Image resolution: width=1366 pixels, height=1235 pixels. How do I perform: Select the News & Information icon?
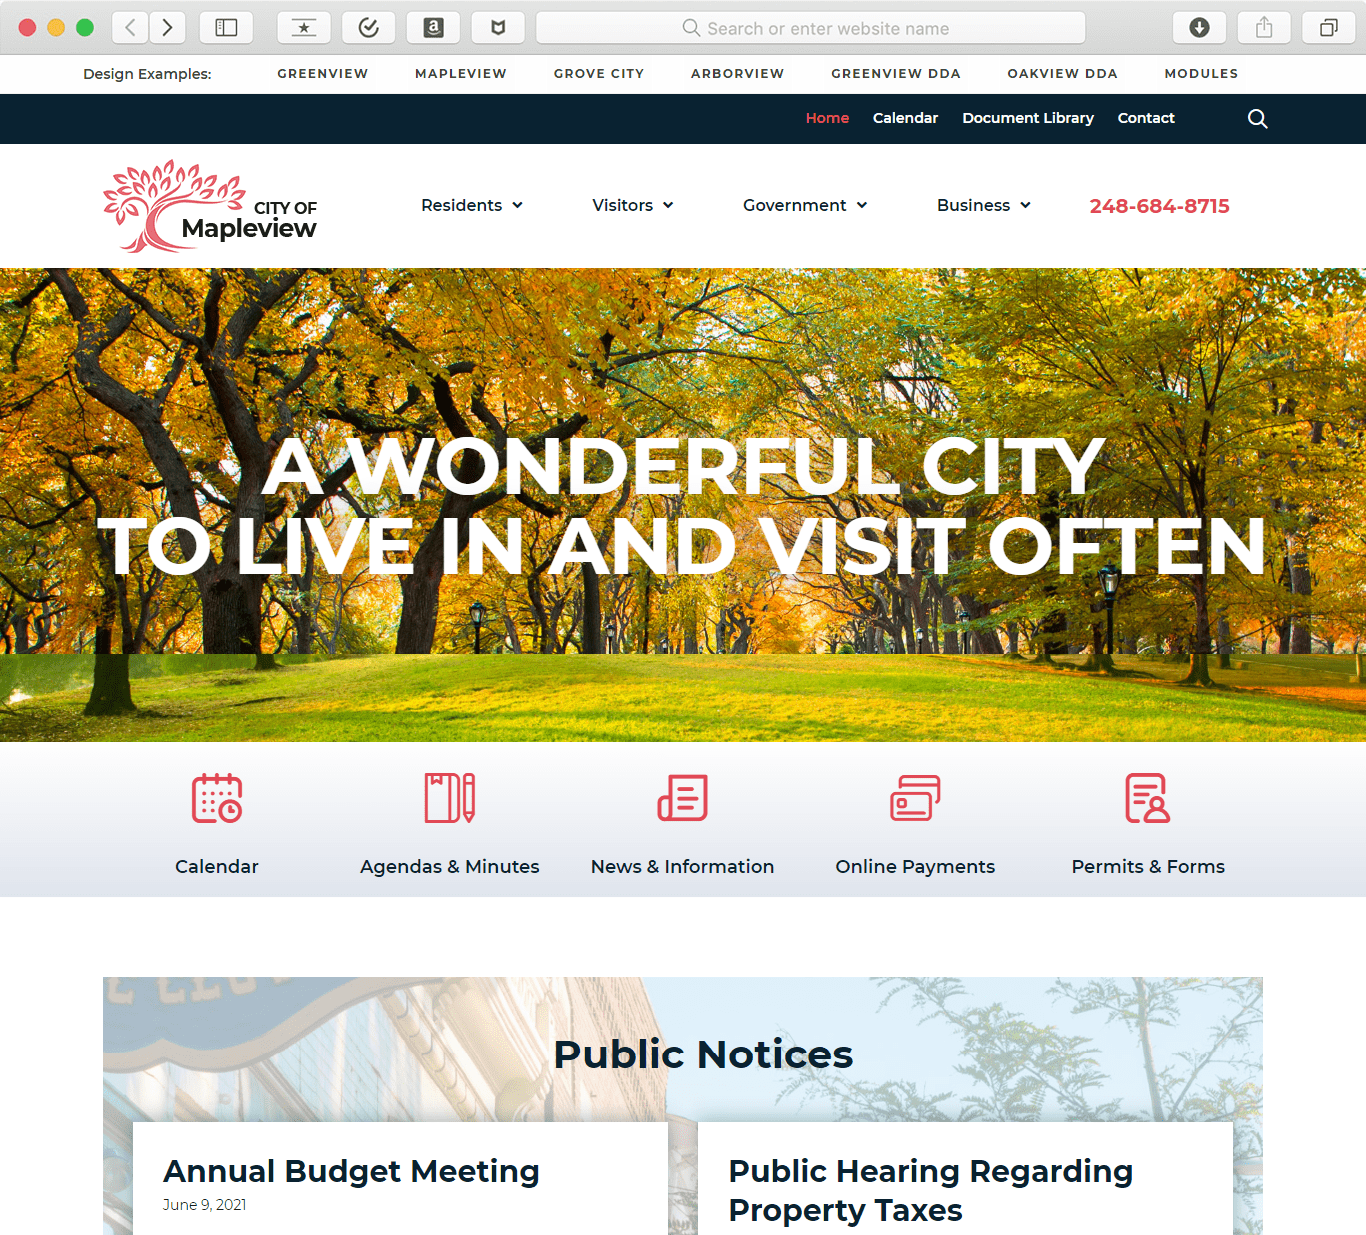[x=682, y=798]
